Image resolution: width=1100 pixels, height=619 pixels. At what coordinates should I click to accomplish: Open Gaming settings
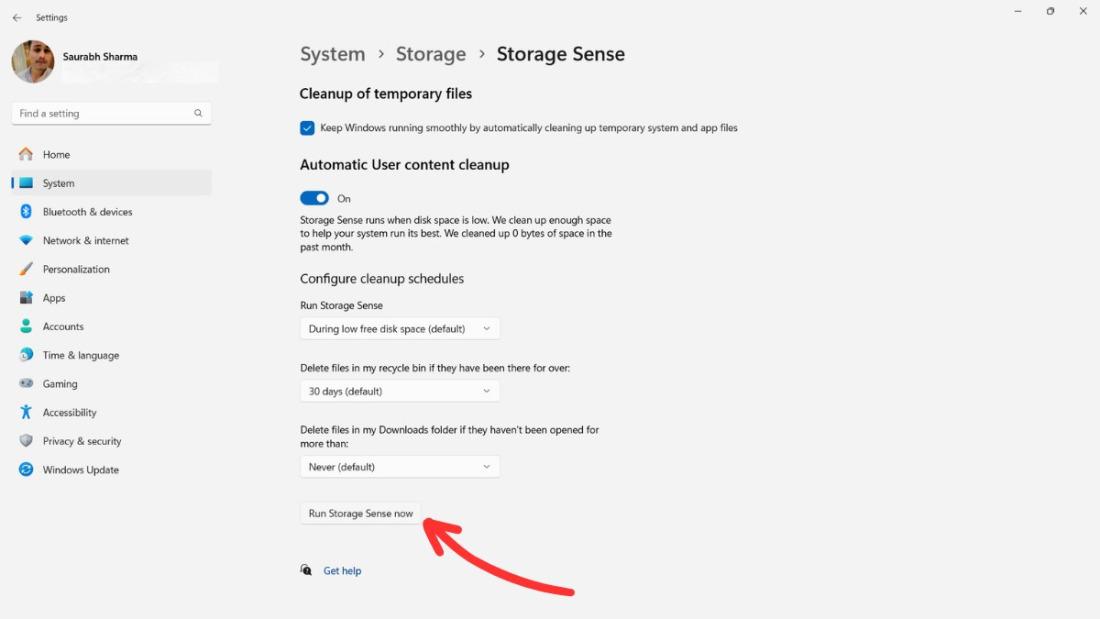pos(61,383)
